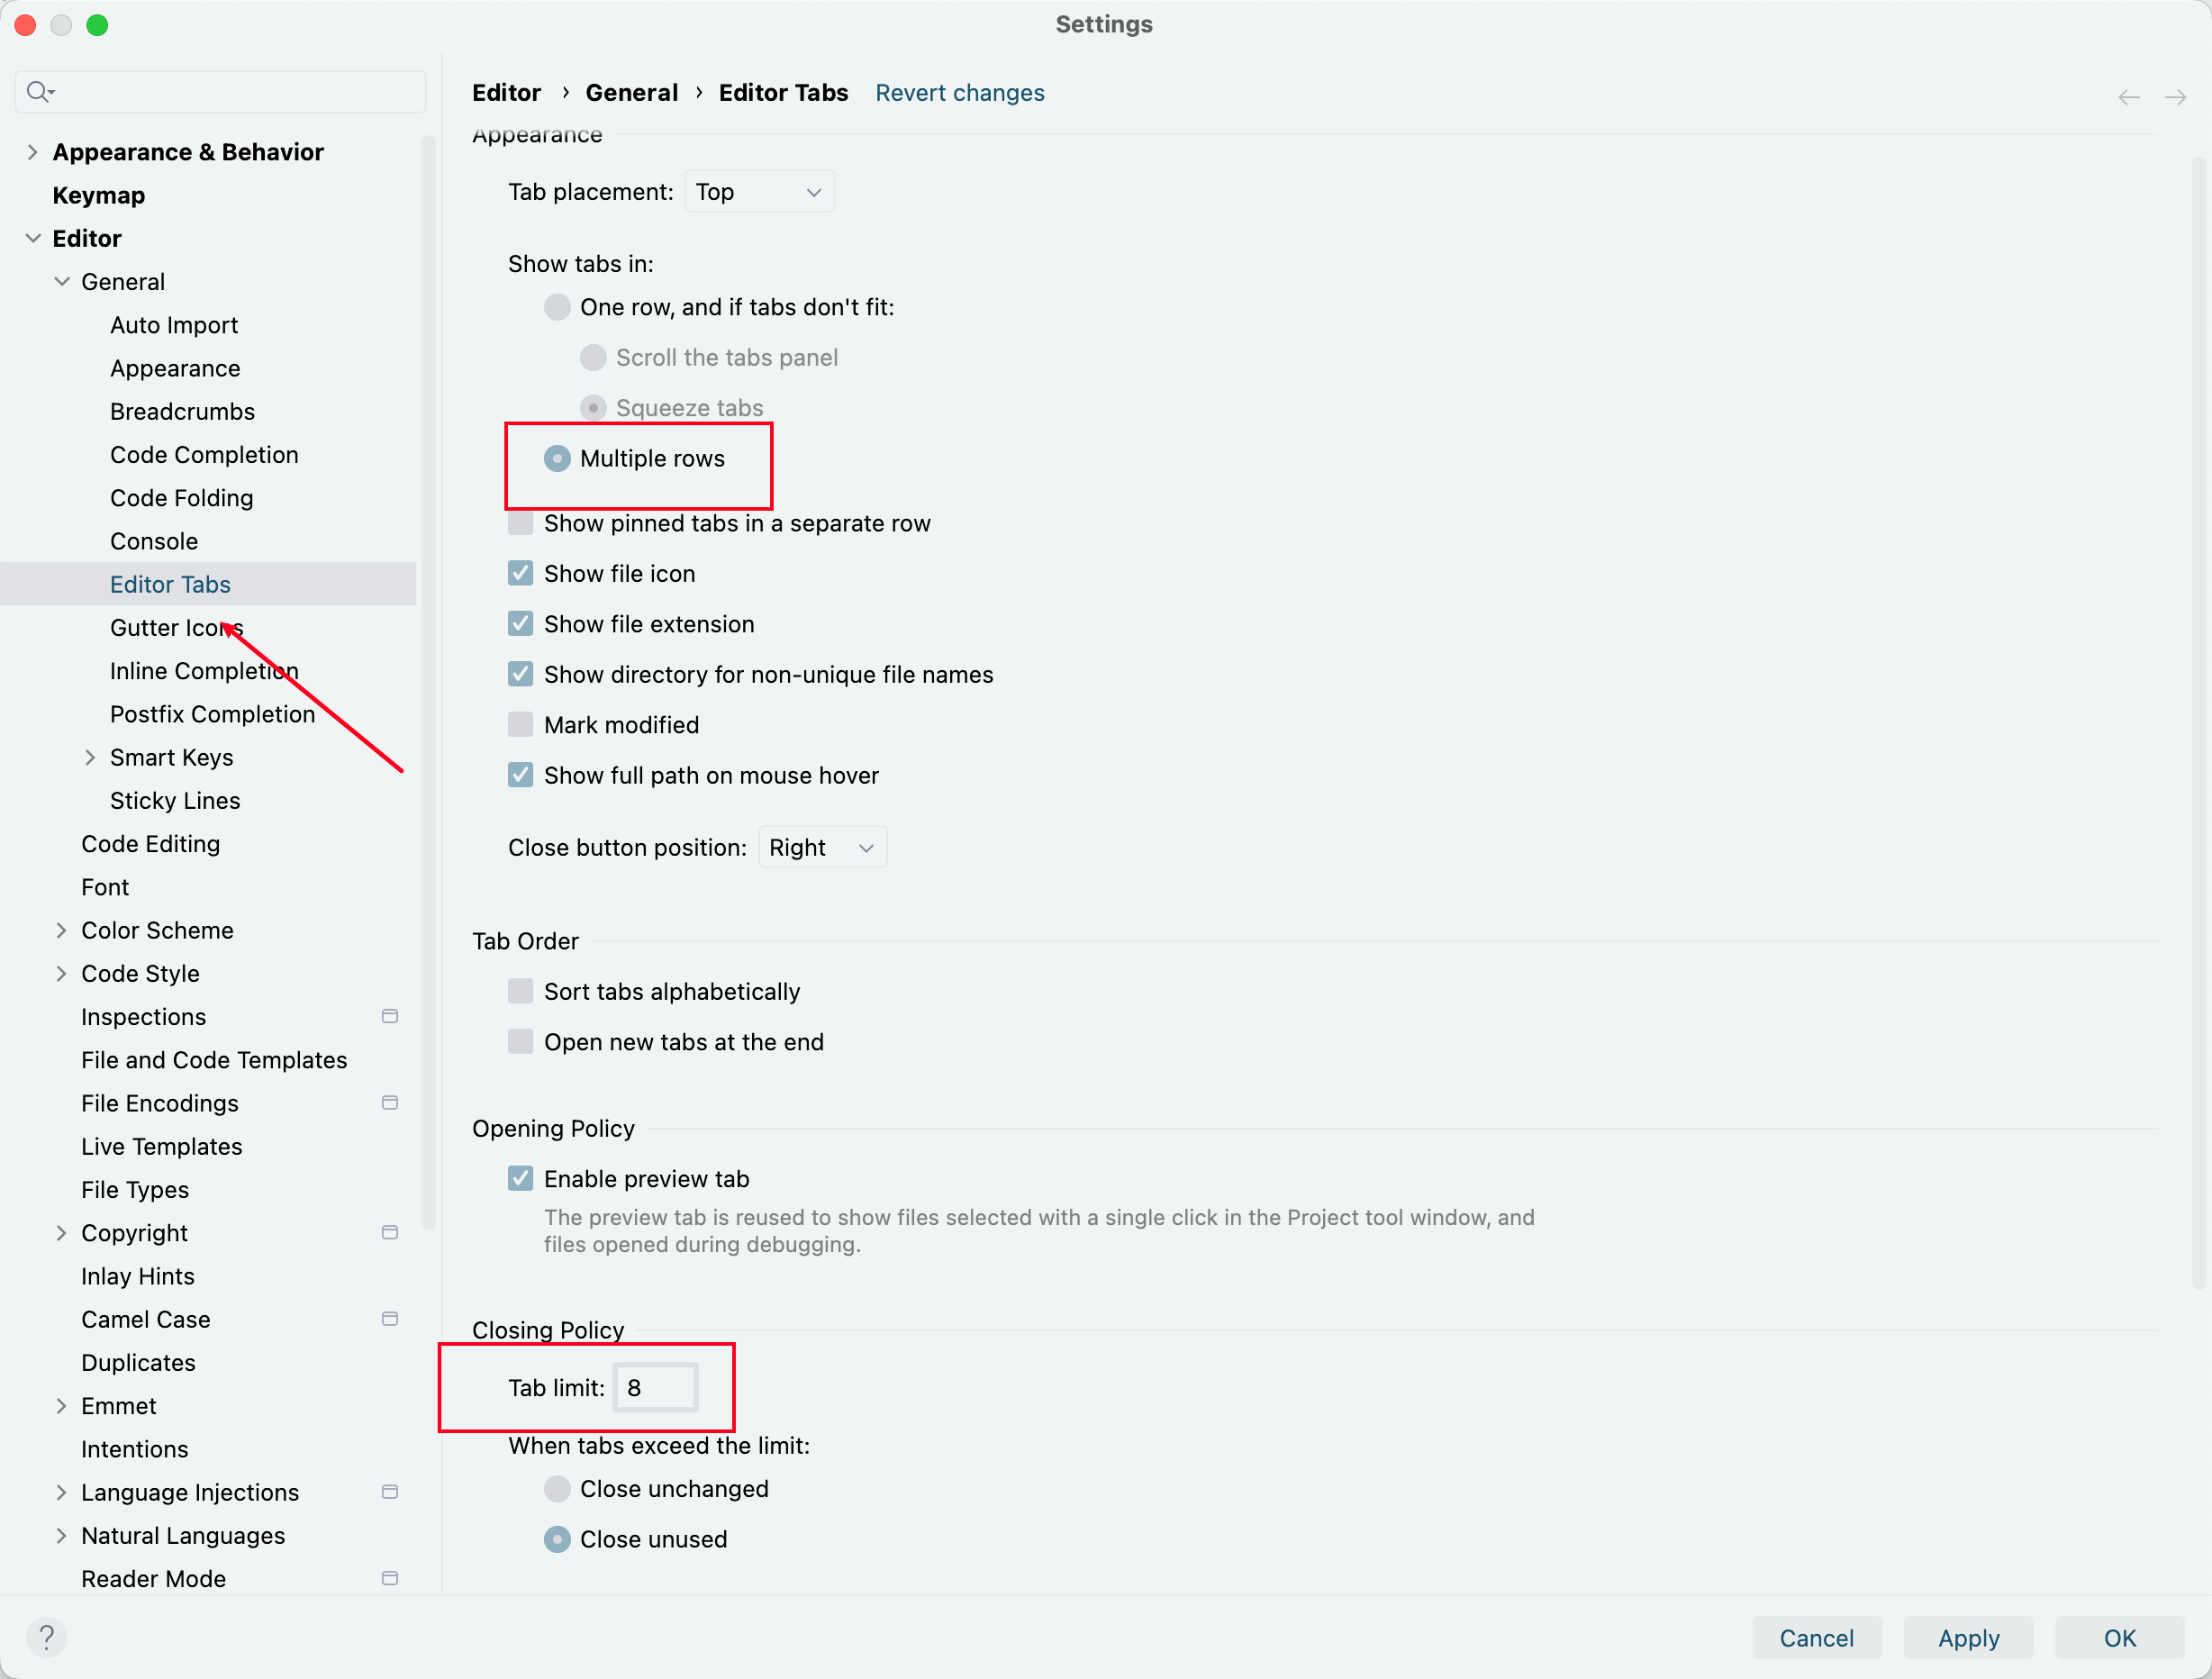
Task: Open the Code Folding settings page
Action: point(181,498)
